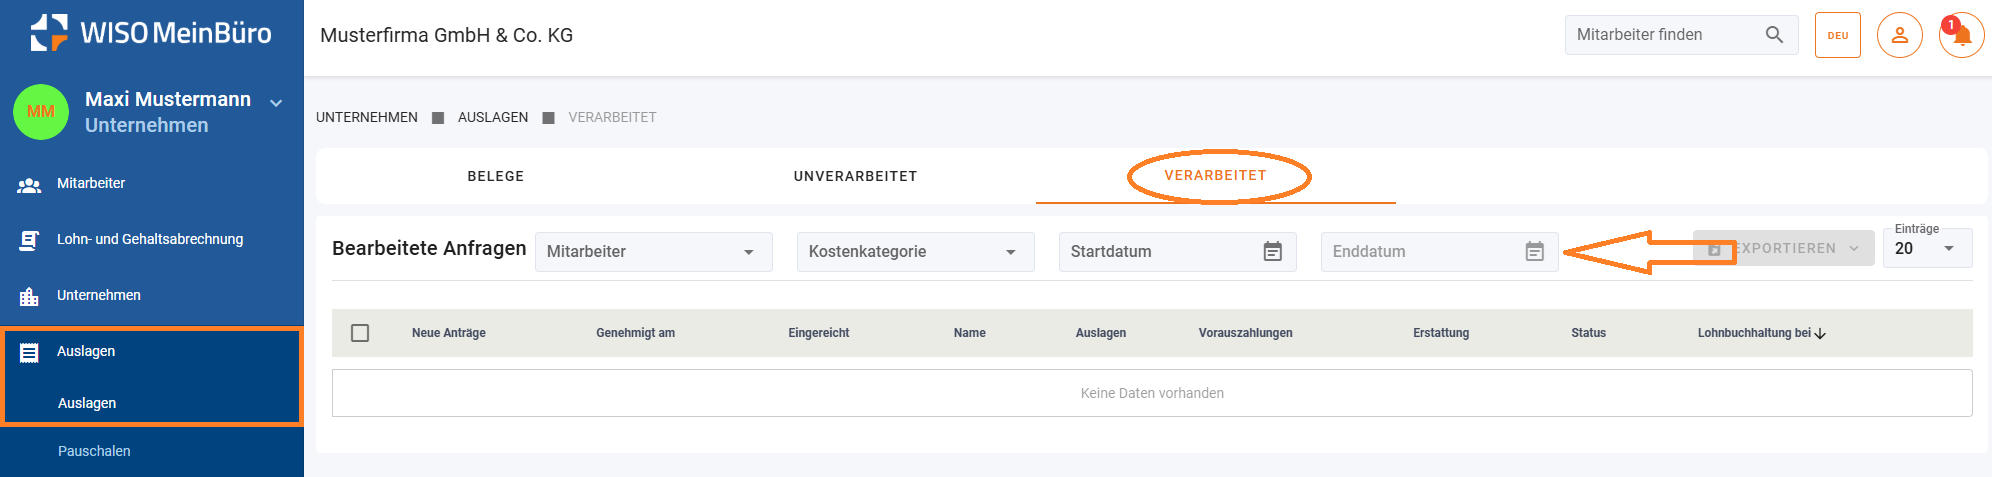The width and height of the screenshot is (1992, 477).
Task: Open the user profile icon
Action: pyautogui.click(x=1899, y=35)
